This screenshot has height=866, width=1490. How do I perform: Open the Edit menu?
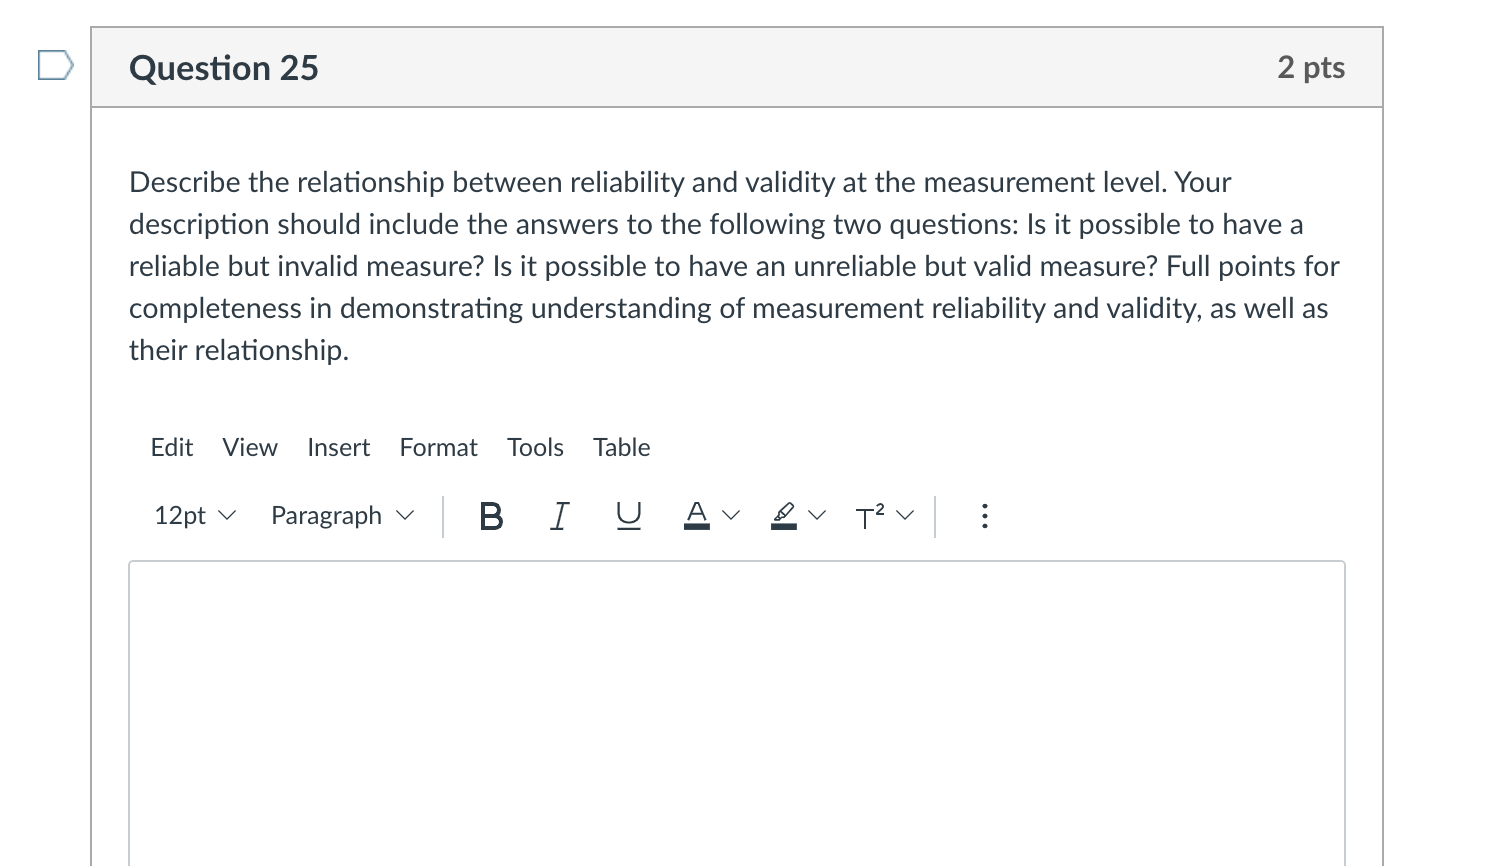click(x=172, y=447)
